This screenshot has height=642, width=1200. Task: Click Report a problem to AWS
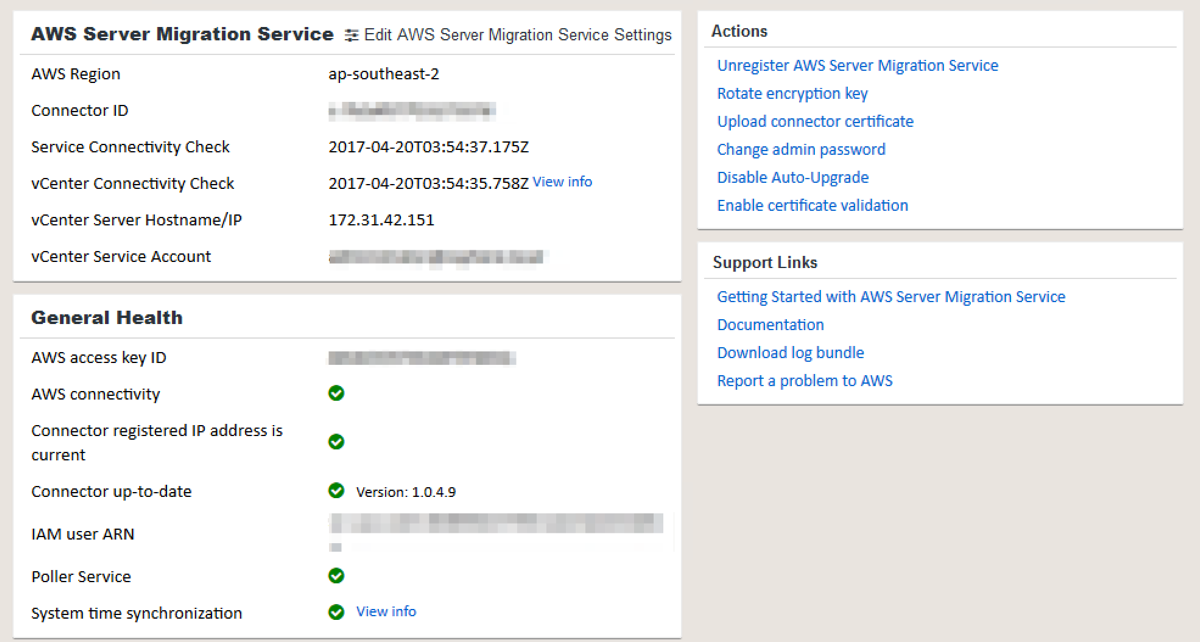804,381
